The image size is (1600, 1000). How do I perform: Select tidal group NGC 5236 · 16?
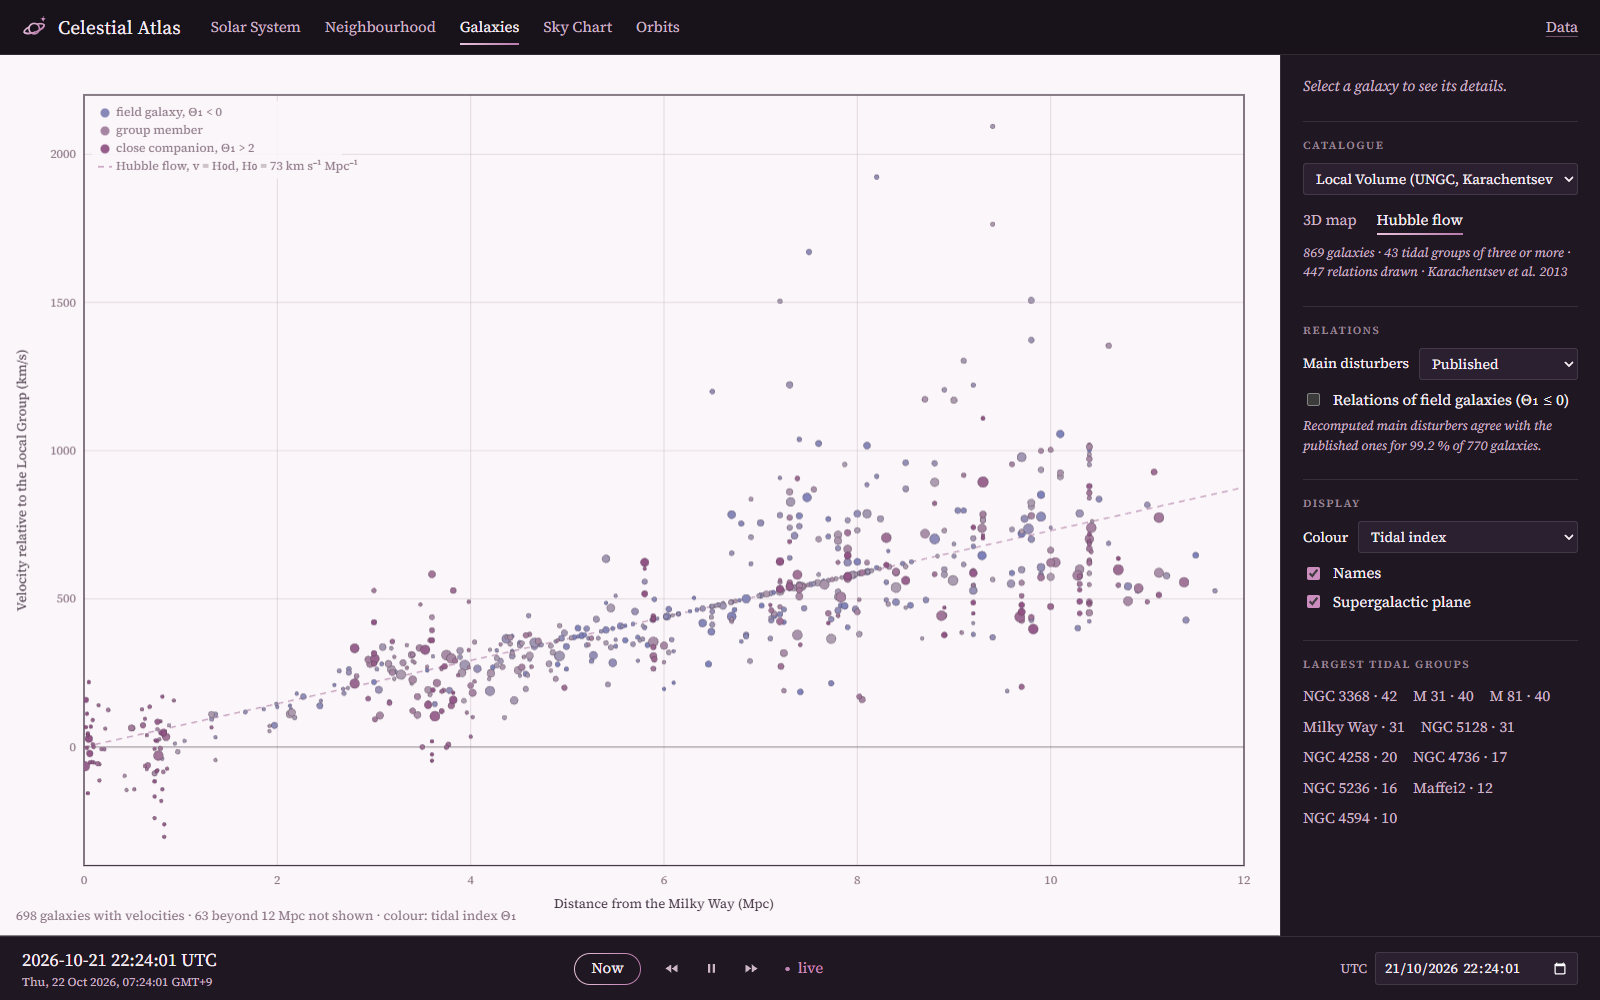pyautogui.click(x=1350, y=788)
